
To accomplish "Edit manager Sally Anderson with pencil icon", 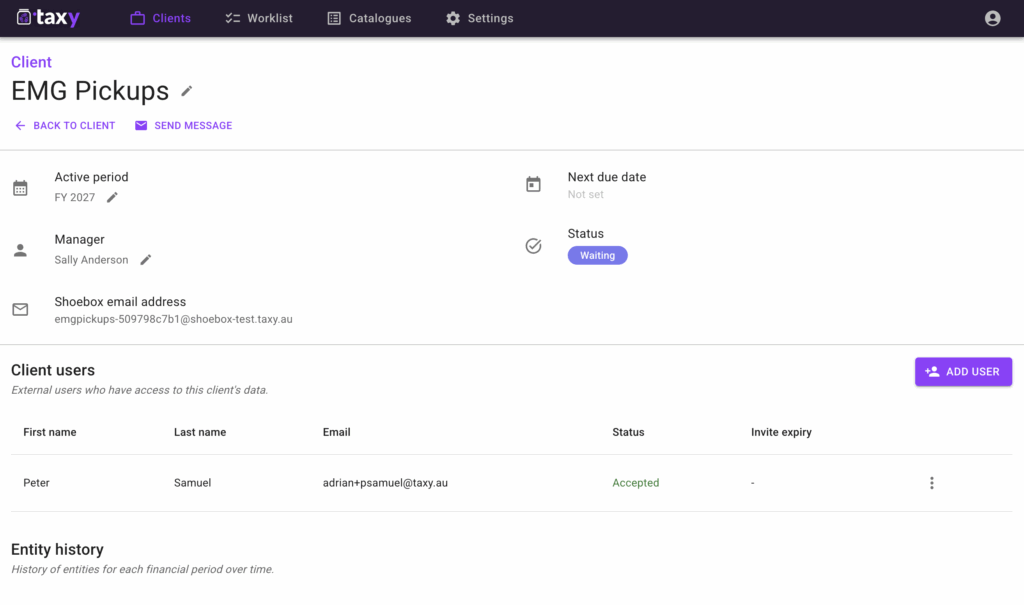I will (146, 260).
